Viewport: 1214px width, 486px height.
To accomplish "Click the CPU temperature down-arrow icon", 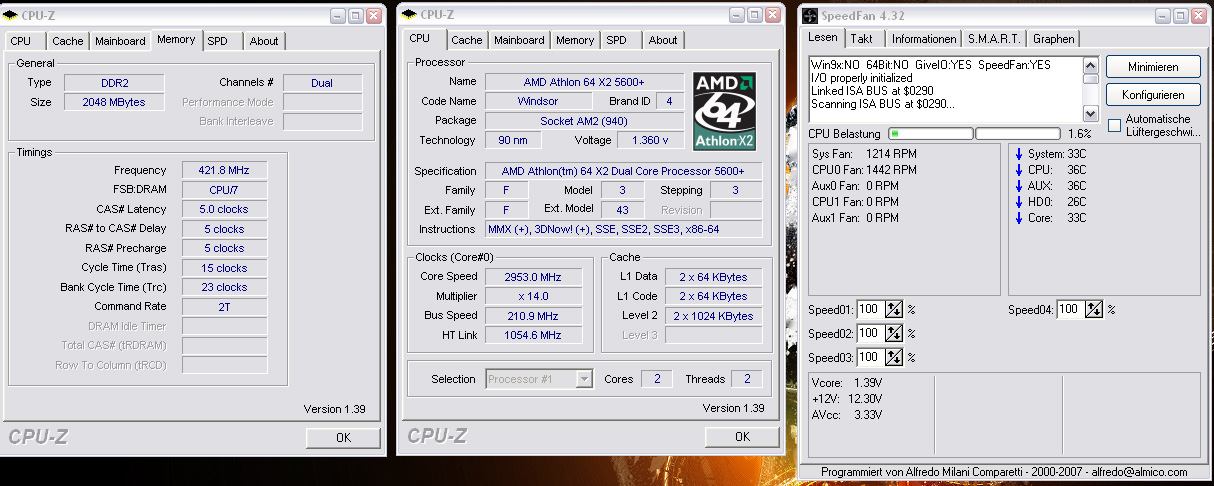I will [x=1018, y=170].
